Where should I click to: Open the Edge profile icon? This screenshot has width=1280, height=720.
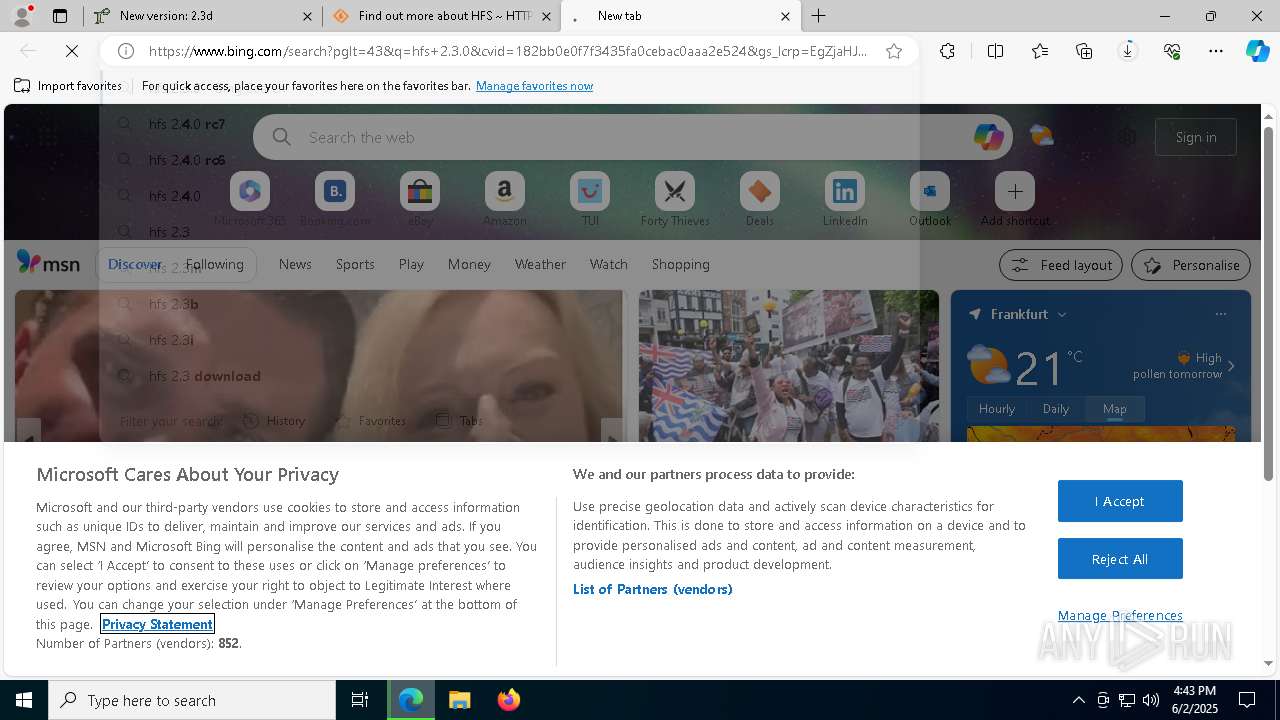click(x=21, y=16)
